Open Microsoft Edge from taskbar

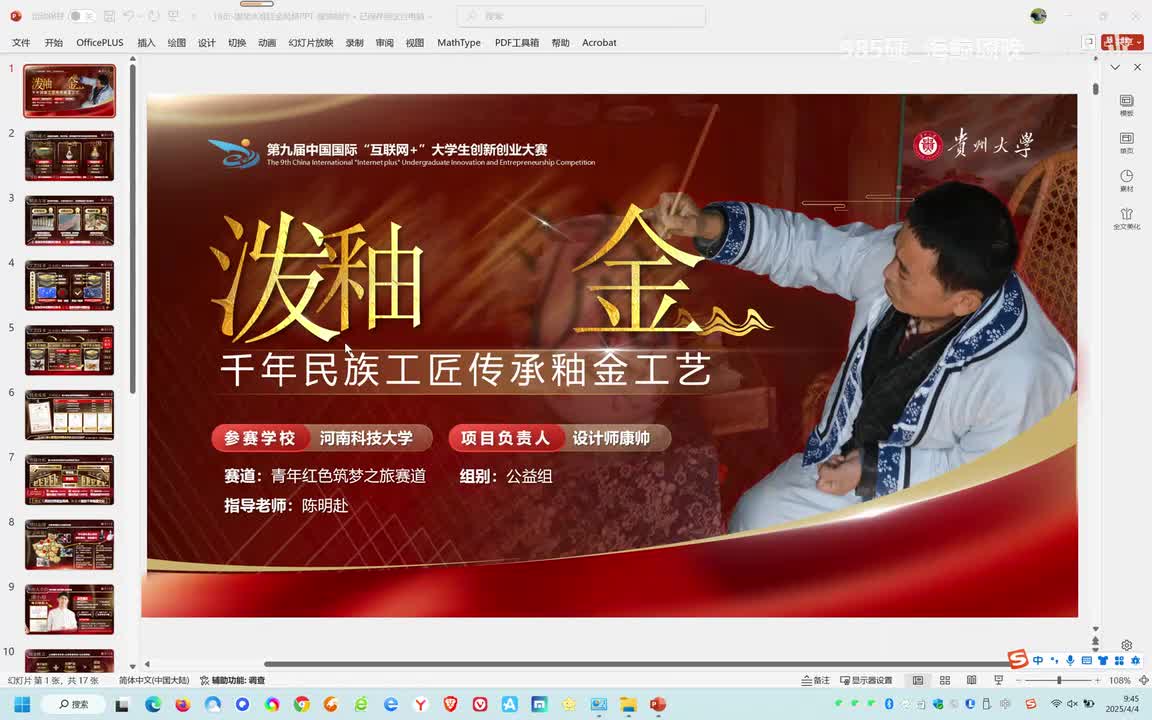[x=153, y=705]
